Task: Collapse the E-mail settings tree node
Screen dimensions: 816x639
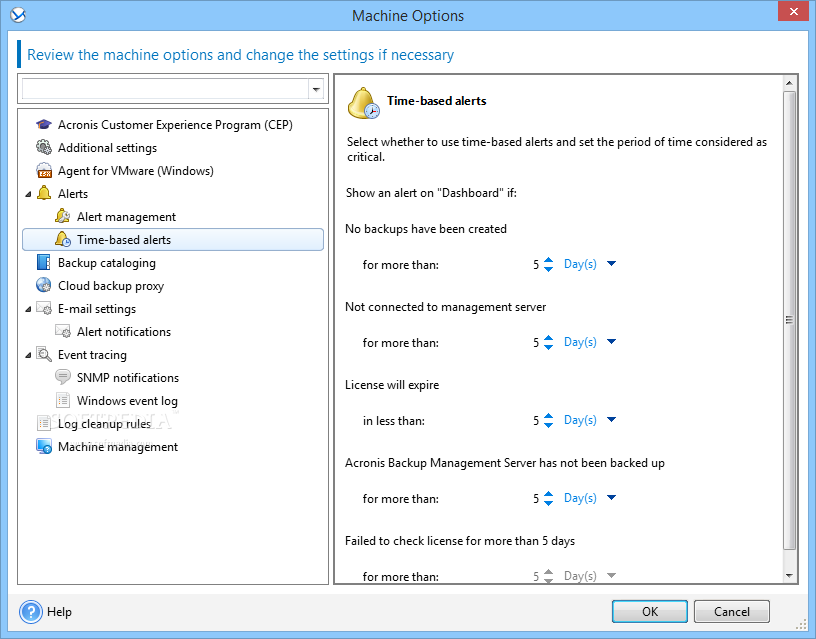Action: point(28,310)
